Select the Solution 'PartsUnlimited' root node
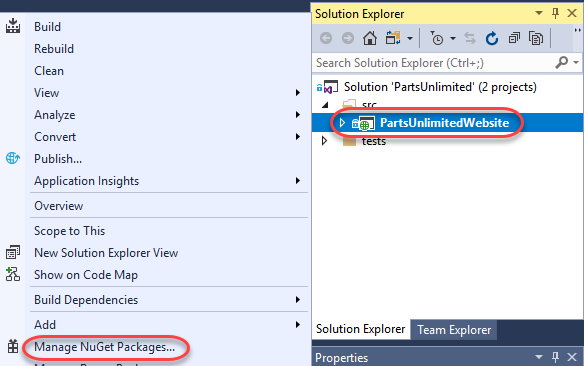The width and height of the screenshot is (584, 366). 440,87
